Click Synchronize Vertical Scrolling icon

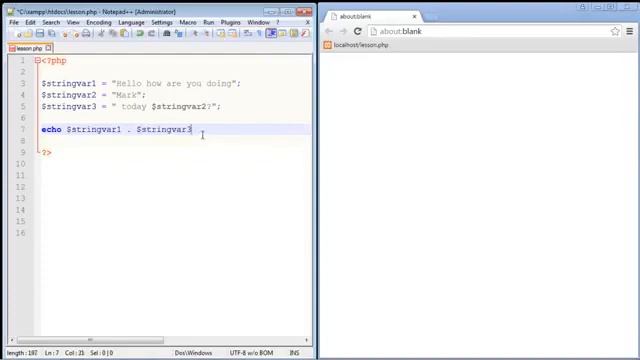click(x=221, y=34)
